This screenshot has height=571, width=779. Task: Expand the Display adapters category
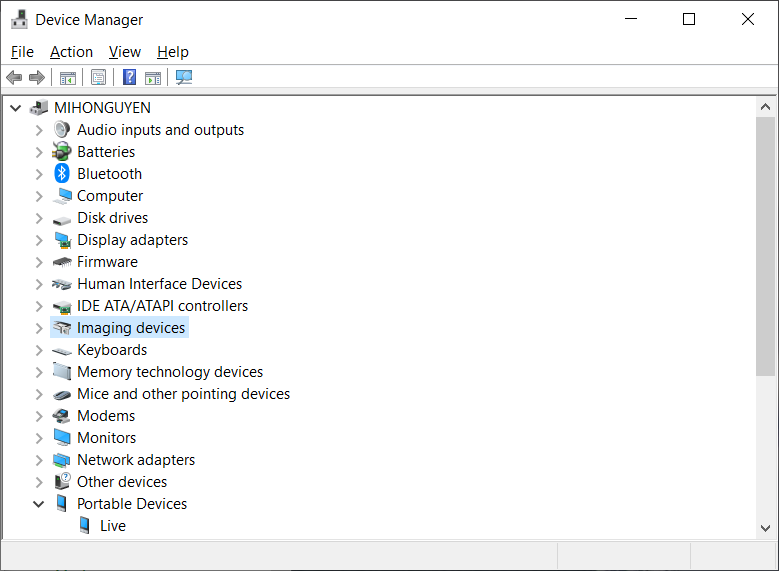pos(39,240)
